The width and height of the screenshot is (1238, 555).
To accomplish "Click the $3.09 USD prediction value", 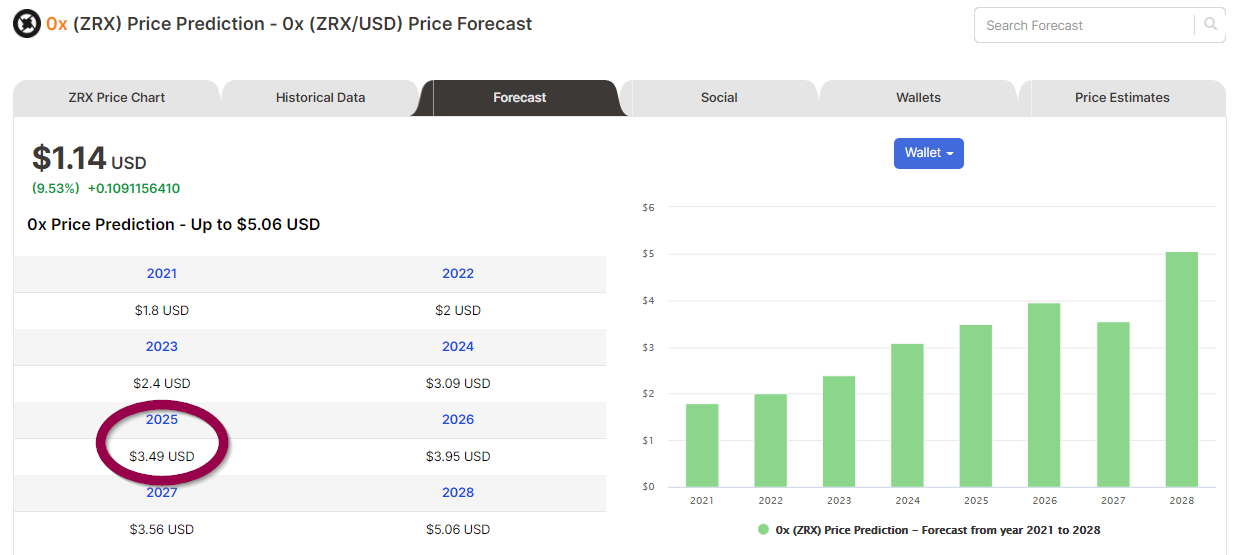I will tap(458, 383).
